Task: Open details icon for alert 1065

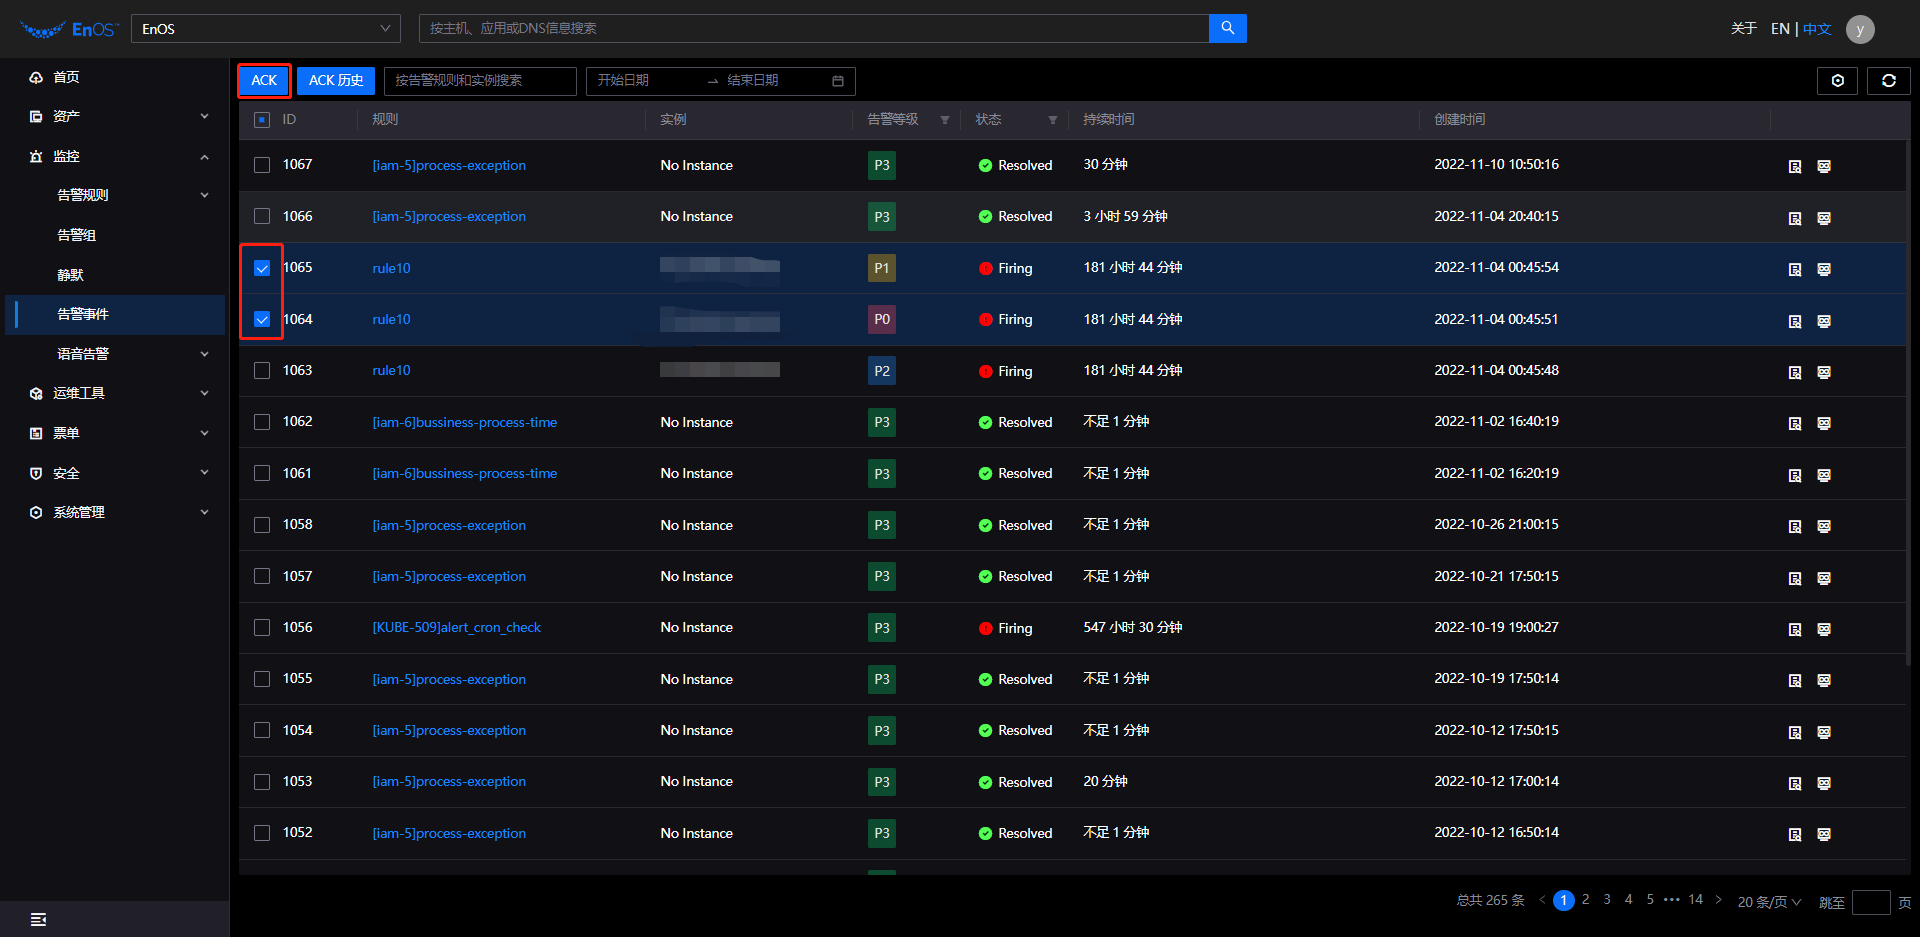Action: click(x=1795, y=269)
